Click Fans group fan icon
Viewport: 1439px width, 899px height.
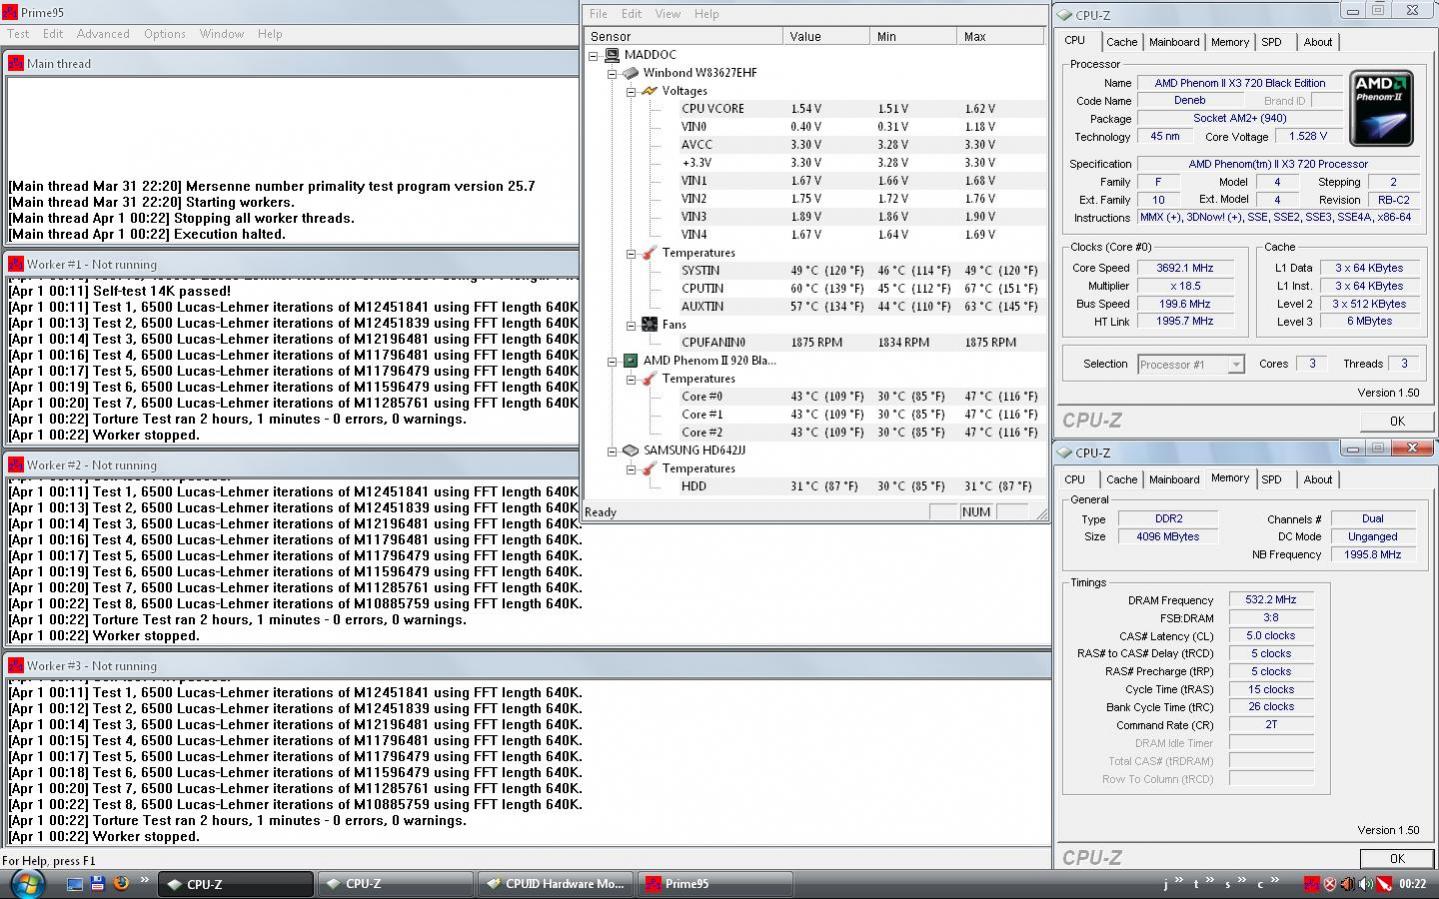click(649, 324)
